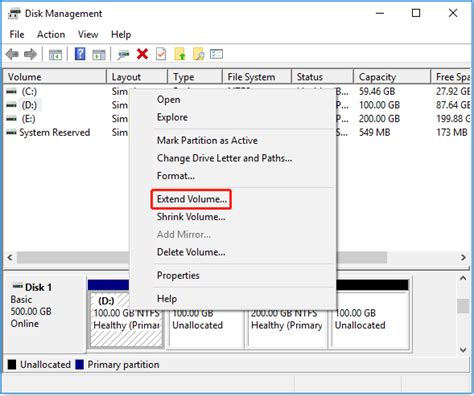Click the 87.64 GB free space cell
The width and height of the screenshot is (474, 396).
coord(453,105)
